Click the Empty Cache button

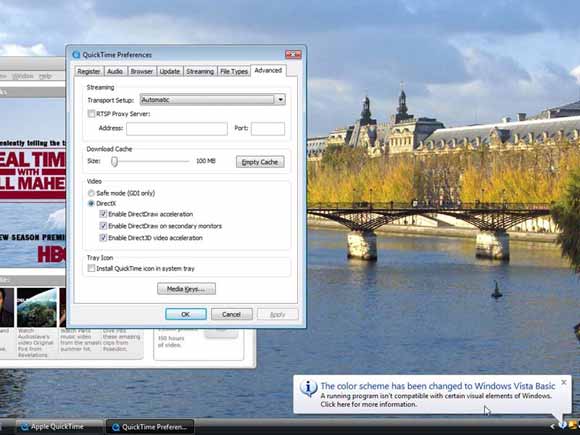tap(260, 162)
